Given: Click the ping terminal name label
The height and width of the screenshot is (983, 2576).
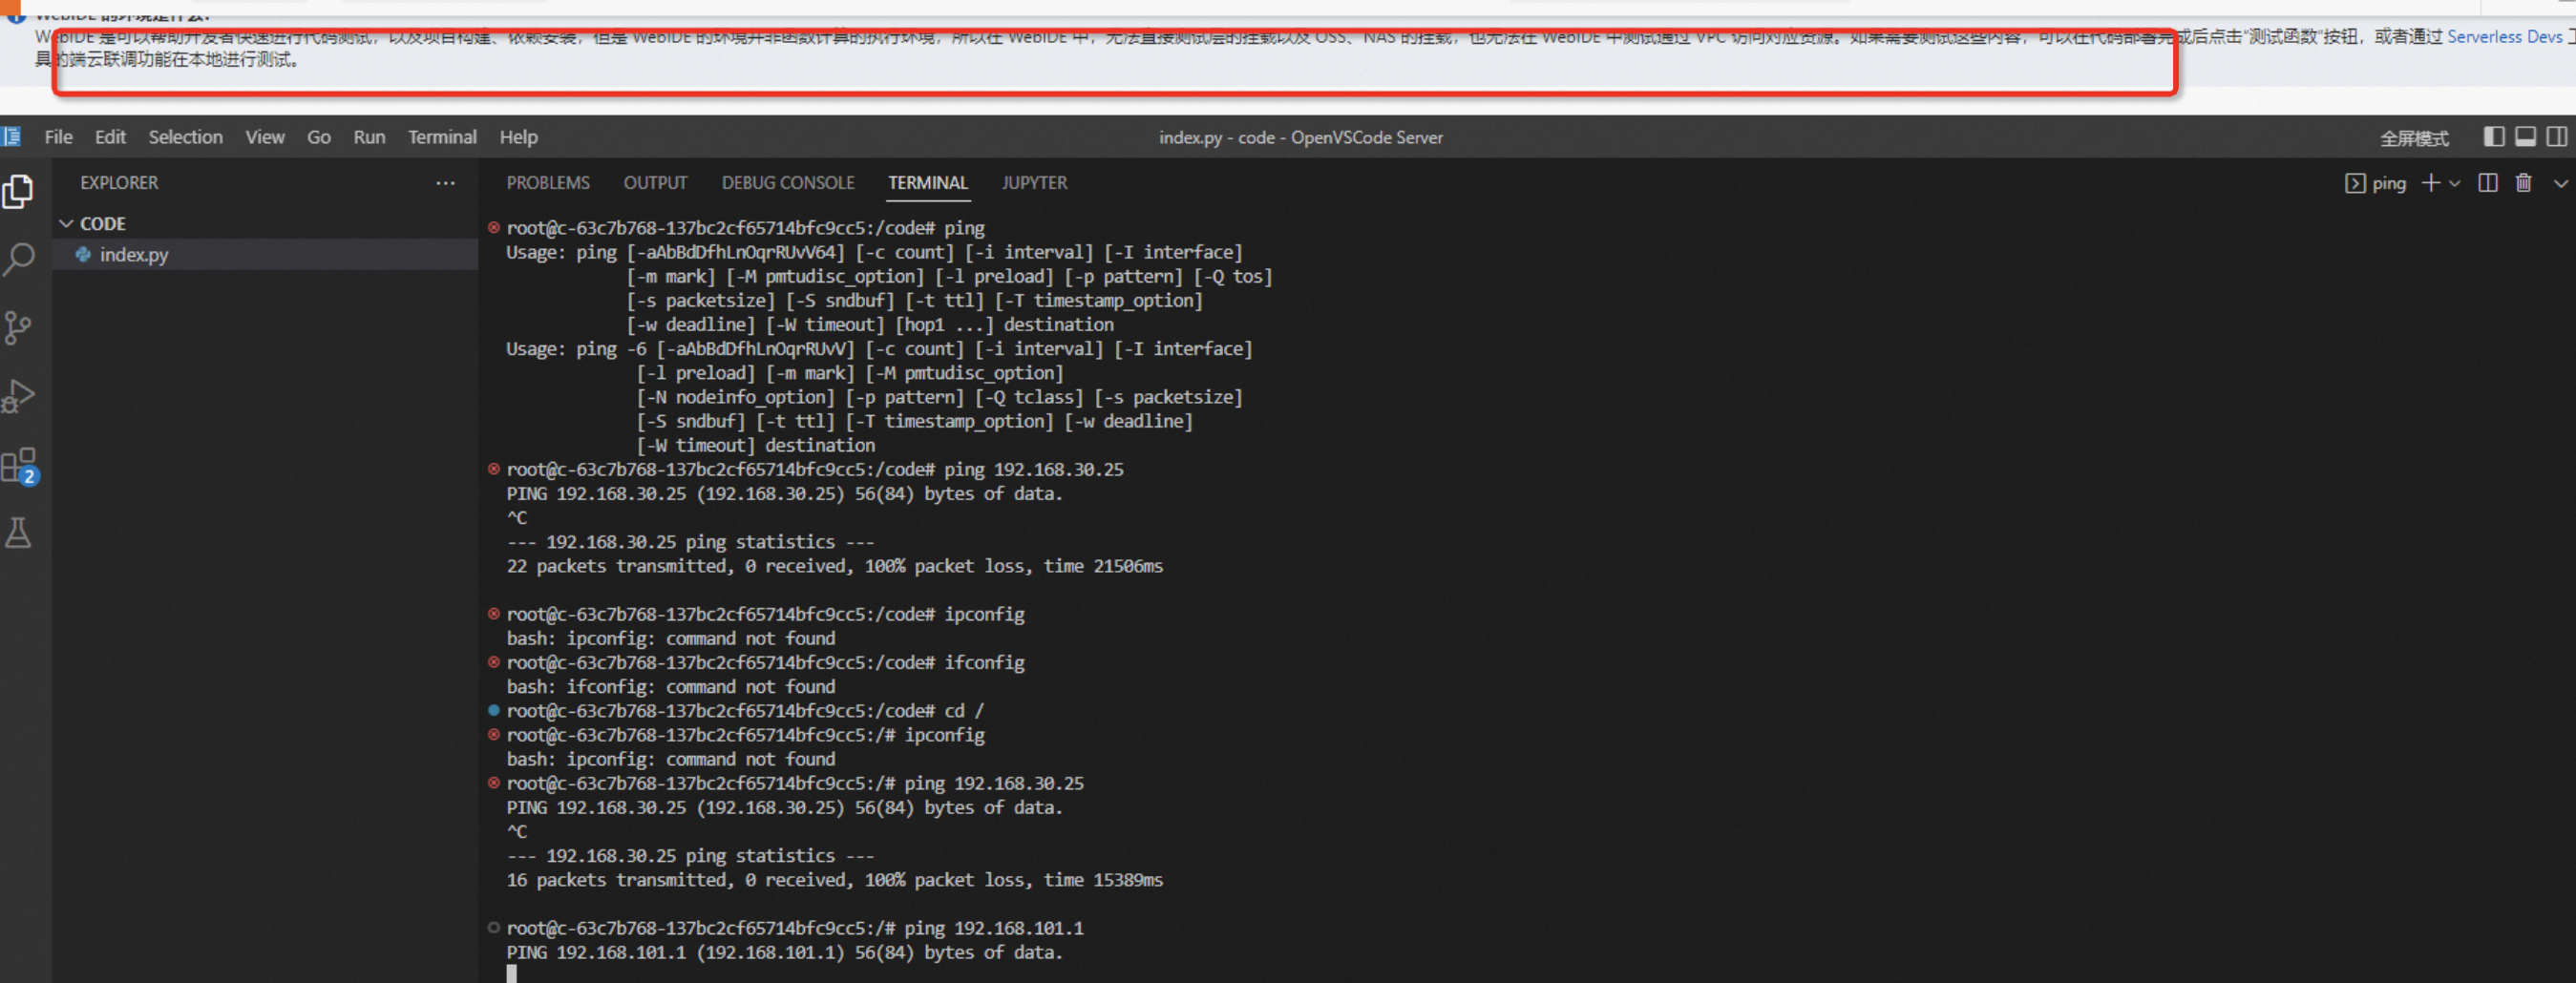Looking at the screenshot, I should tap(2389, 184).
